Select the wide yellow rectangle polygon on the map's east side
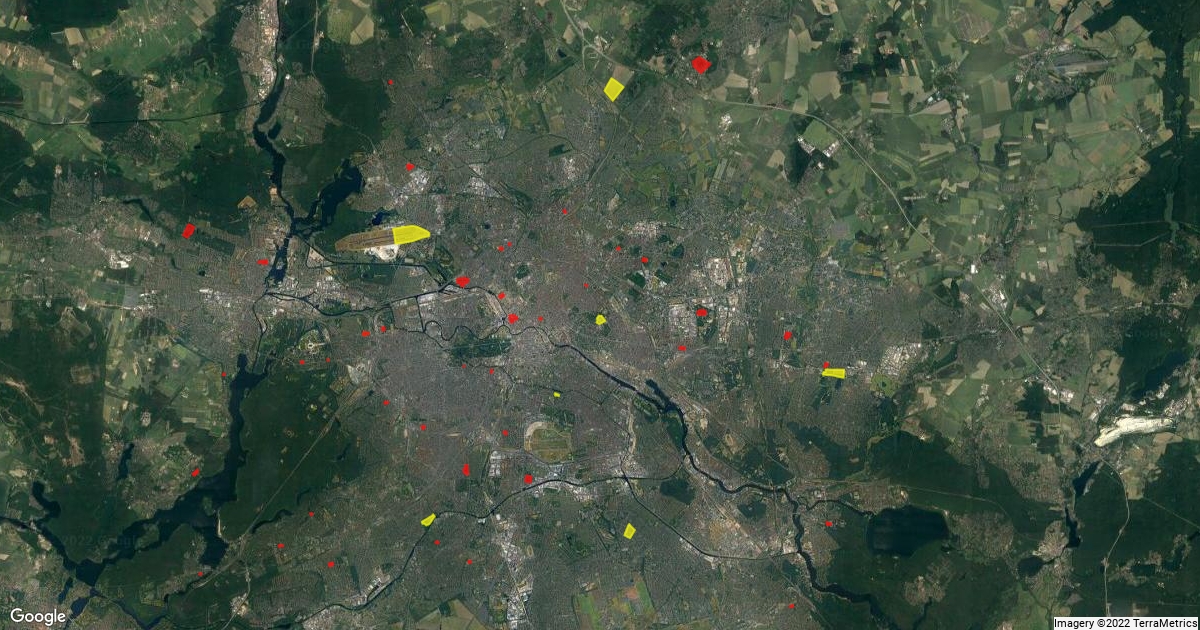This screenshot has width=1200, height=630. click(x=833, y=373)
